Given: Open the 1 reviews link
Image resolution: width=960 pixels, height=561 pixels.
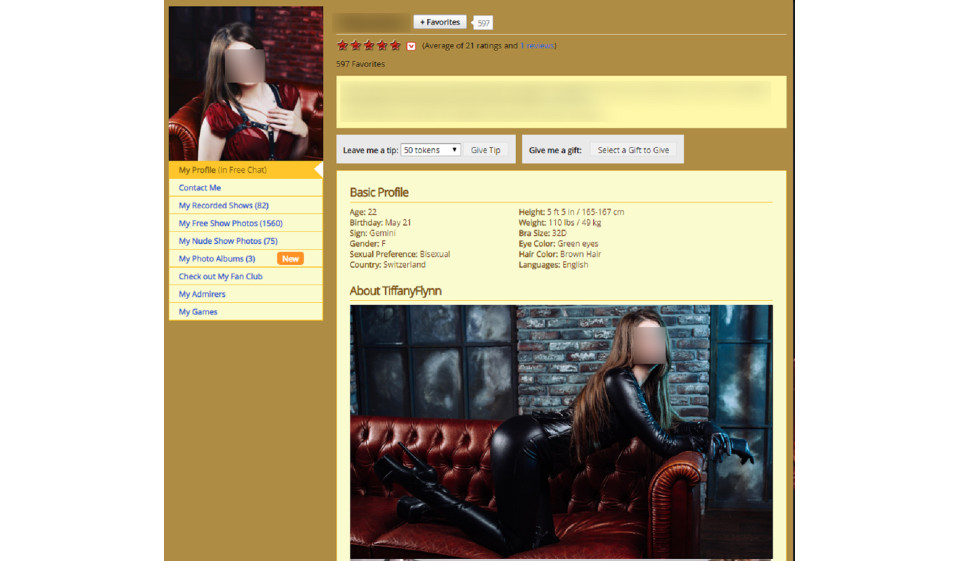Looking at the screenshot, I should 538,46.
